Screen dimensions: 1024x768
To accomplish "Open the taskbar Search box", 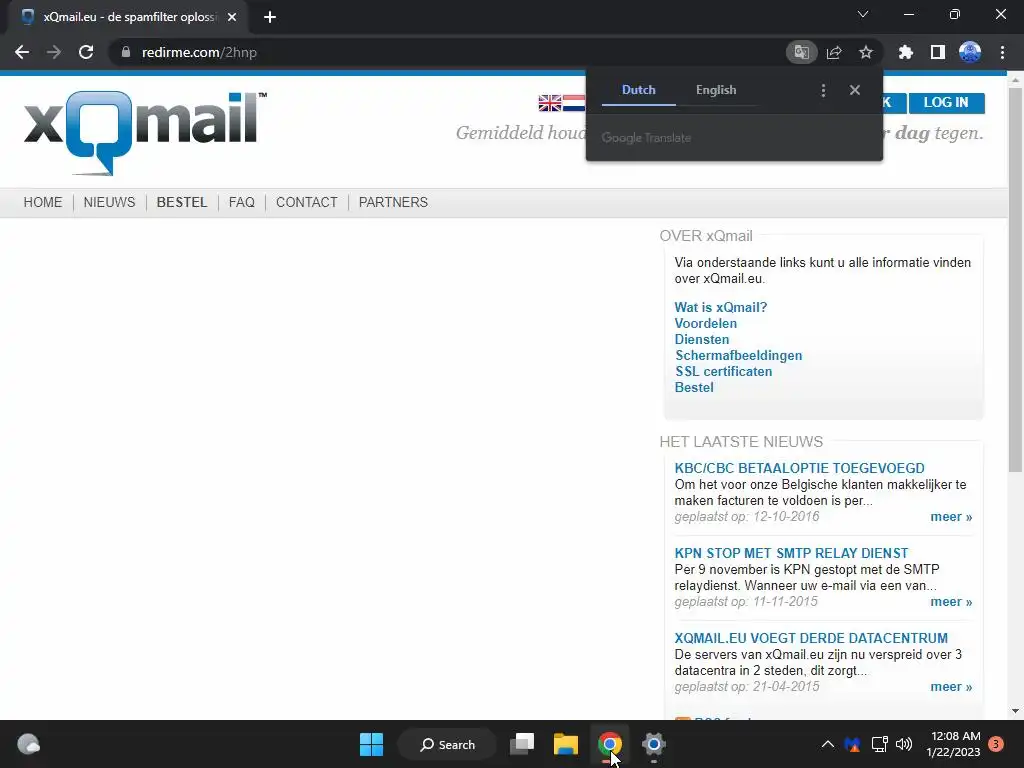I will coord(447,744).
